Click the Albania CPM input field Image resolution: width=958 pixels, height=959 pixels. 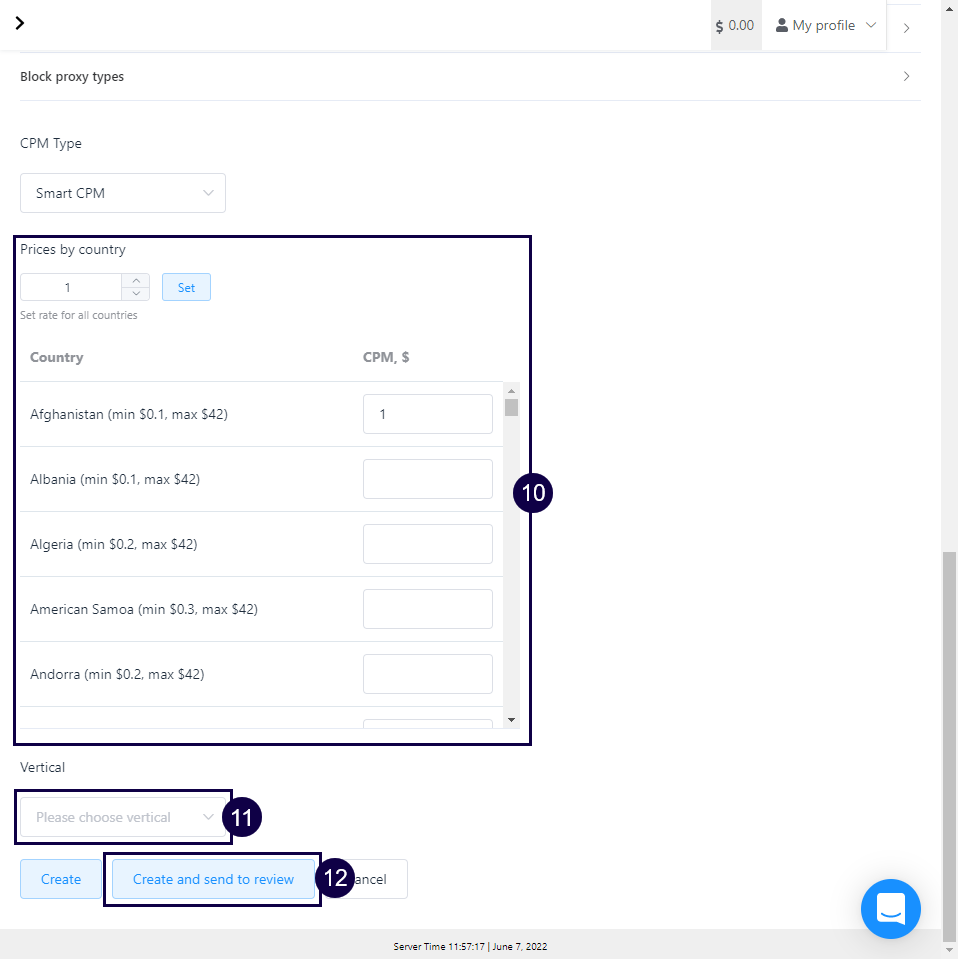point(427,479)
